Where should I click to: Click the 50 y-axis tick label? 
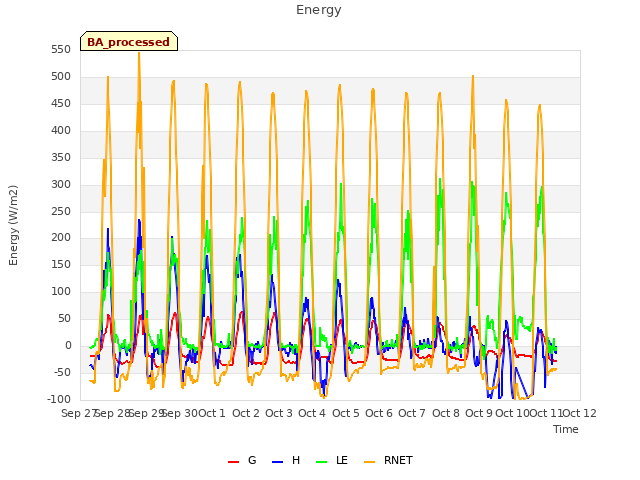pos(64,318)
